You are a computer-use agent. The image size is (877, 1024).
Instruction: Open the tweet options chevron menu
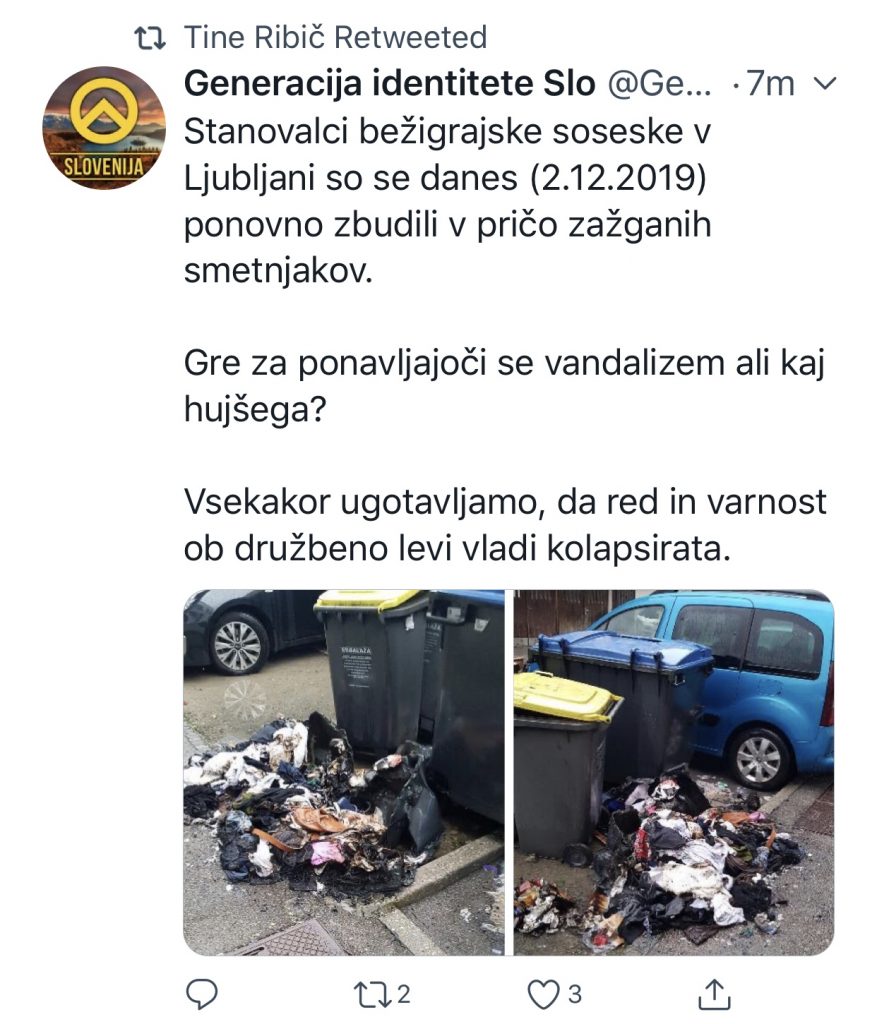point(825,84)
